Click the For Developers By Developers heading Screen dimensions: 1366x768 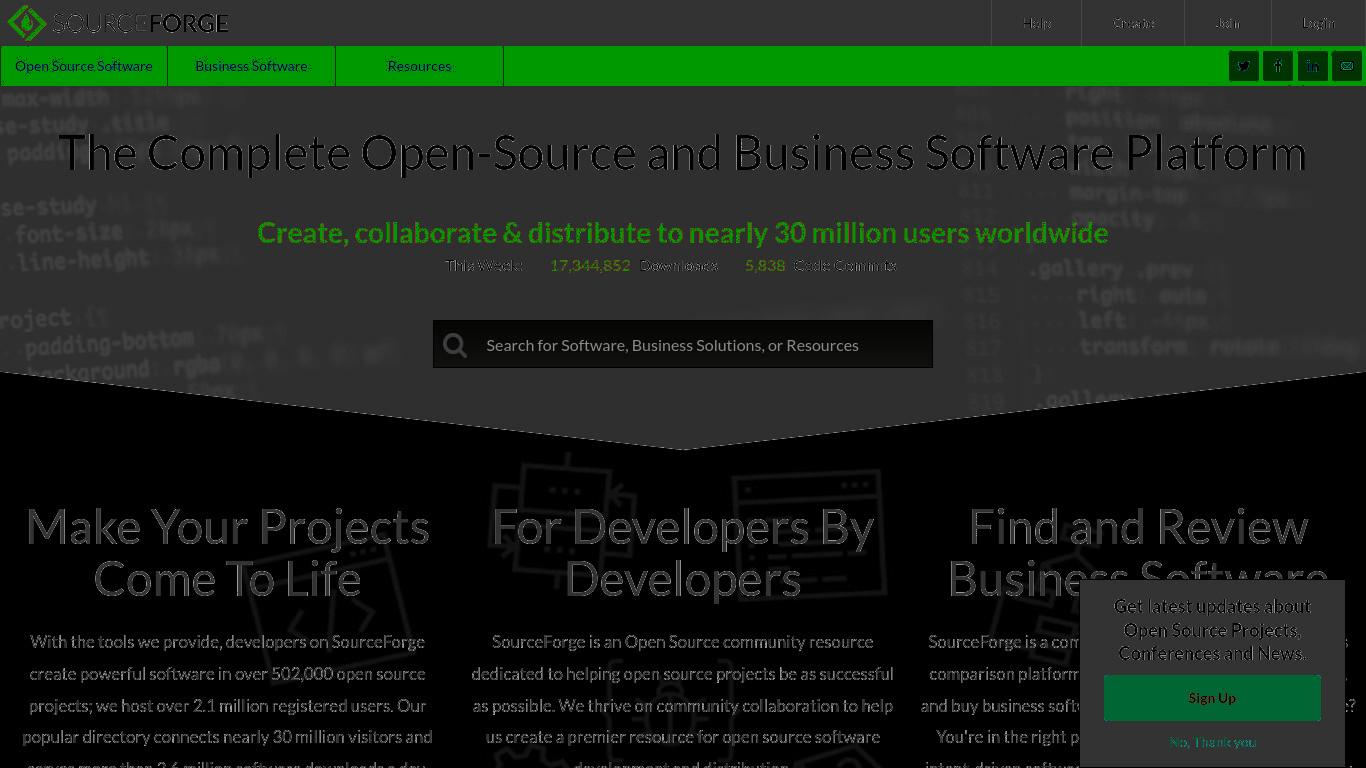coord(683,553)
